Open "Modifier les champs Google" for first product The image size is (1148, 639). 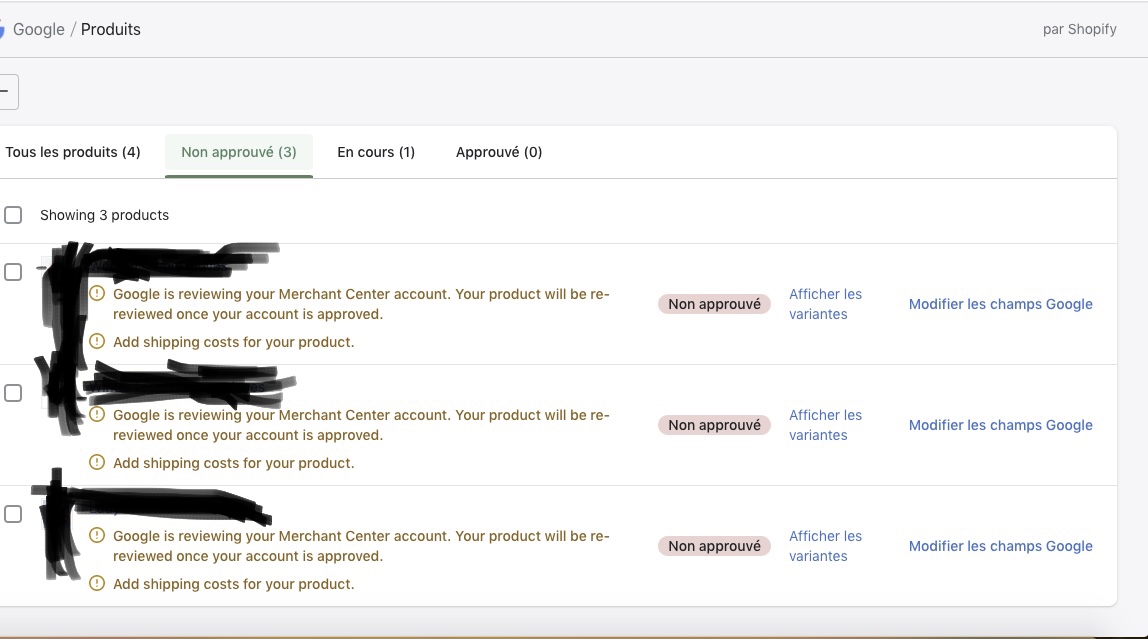click(1000, 304)
